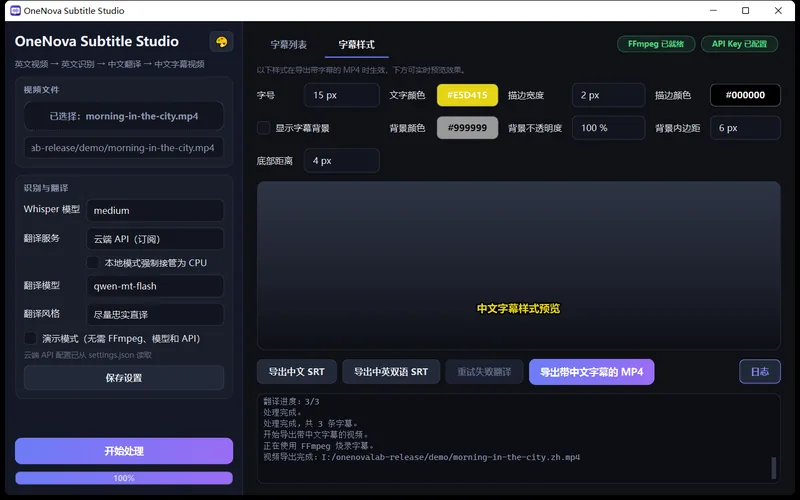Click the FFmpeg 已就绪 status badge
Screen dimensions: 800x500
(656, 44)
